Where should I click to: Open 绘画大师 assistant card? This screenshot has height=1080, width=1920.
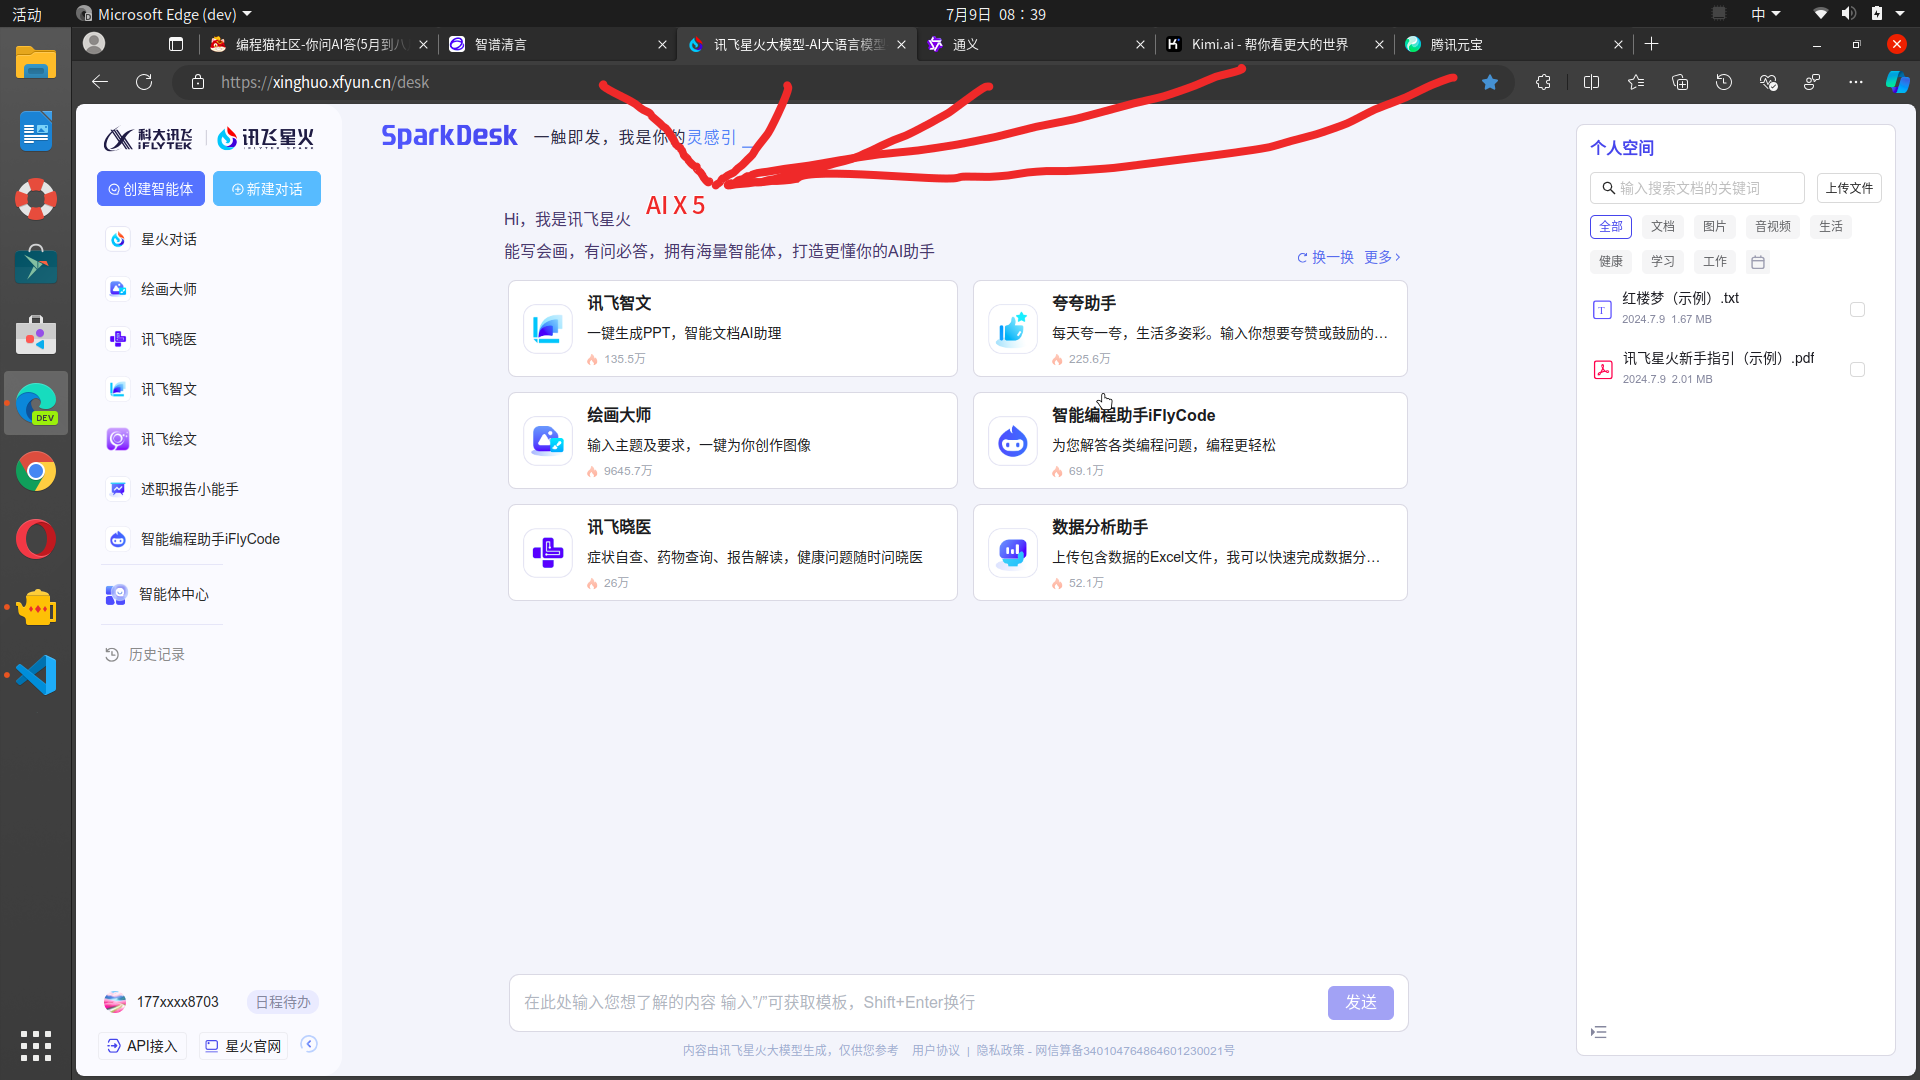tap(733, 440)
